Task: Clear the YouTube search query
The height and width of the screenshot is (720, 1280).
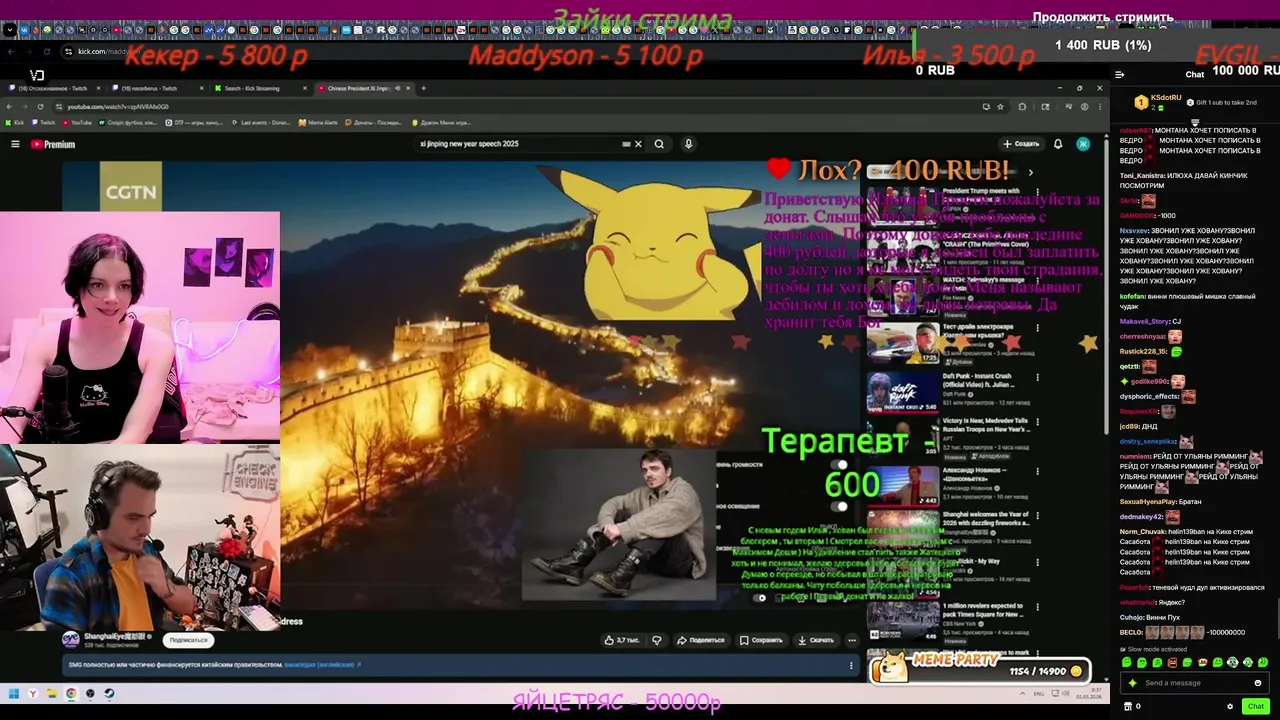Action: pyautogui.click(x=638, y=144)
